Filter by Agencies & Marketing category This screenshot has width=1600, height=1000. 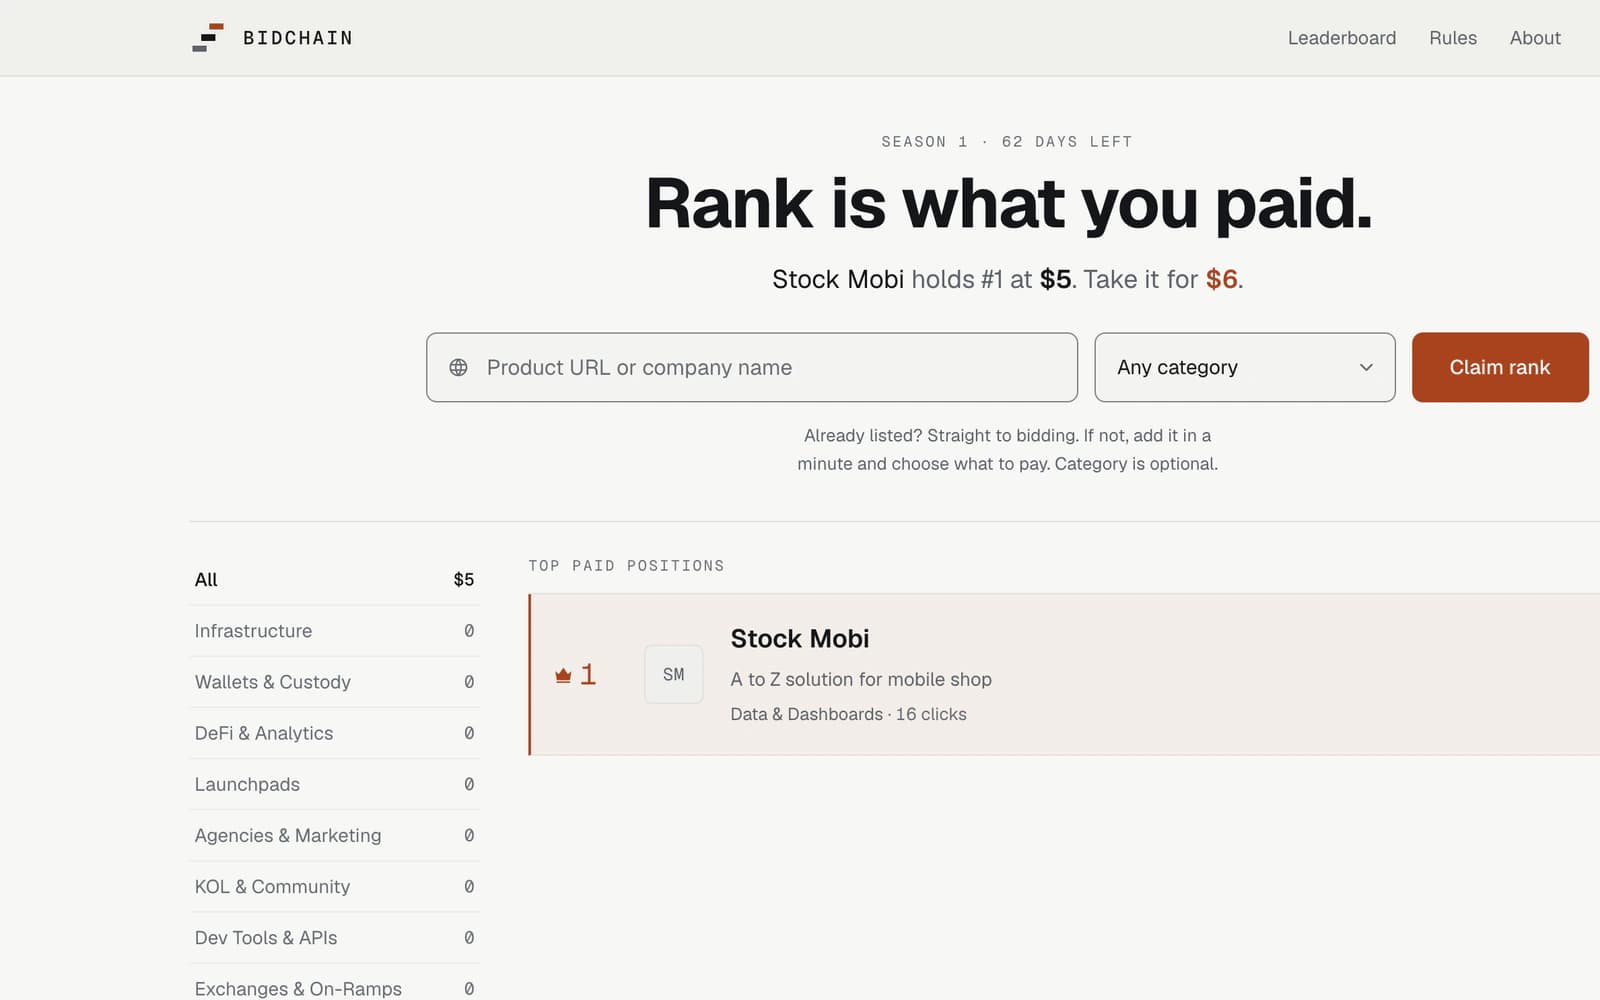pos(335,835)
